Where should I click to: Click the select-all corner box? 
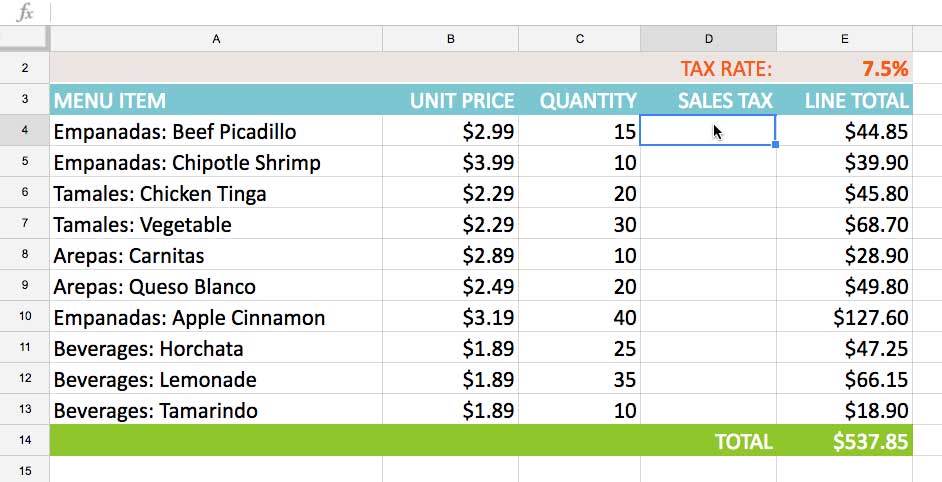(x=24, y=39)
